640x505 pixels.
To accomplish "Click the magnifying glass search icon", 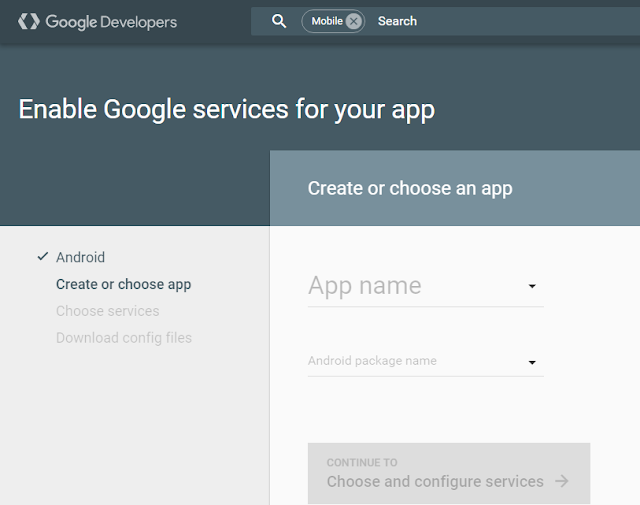I will coord(279,21).
